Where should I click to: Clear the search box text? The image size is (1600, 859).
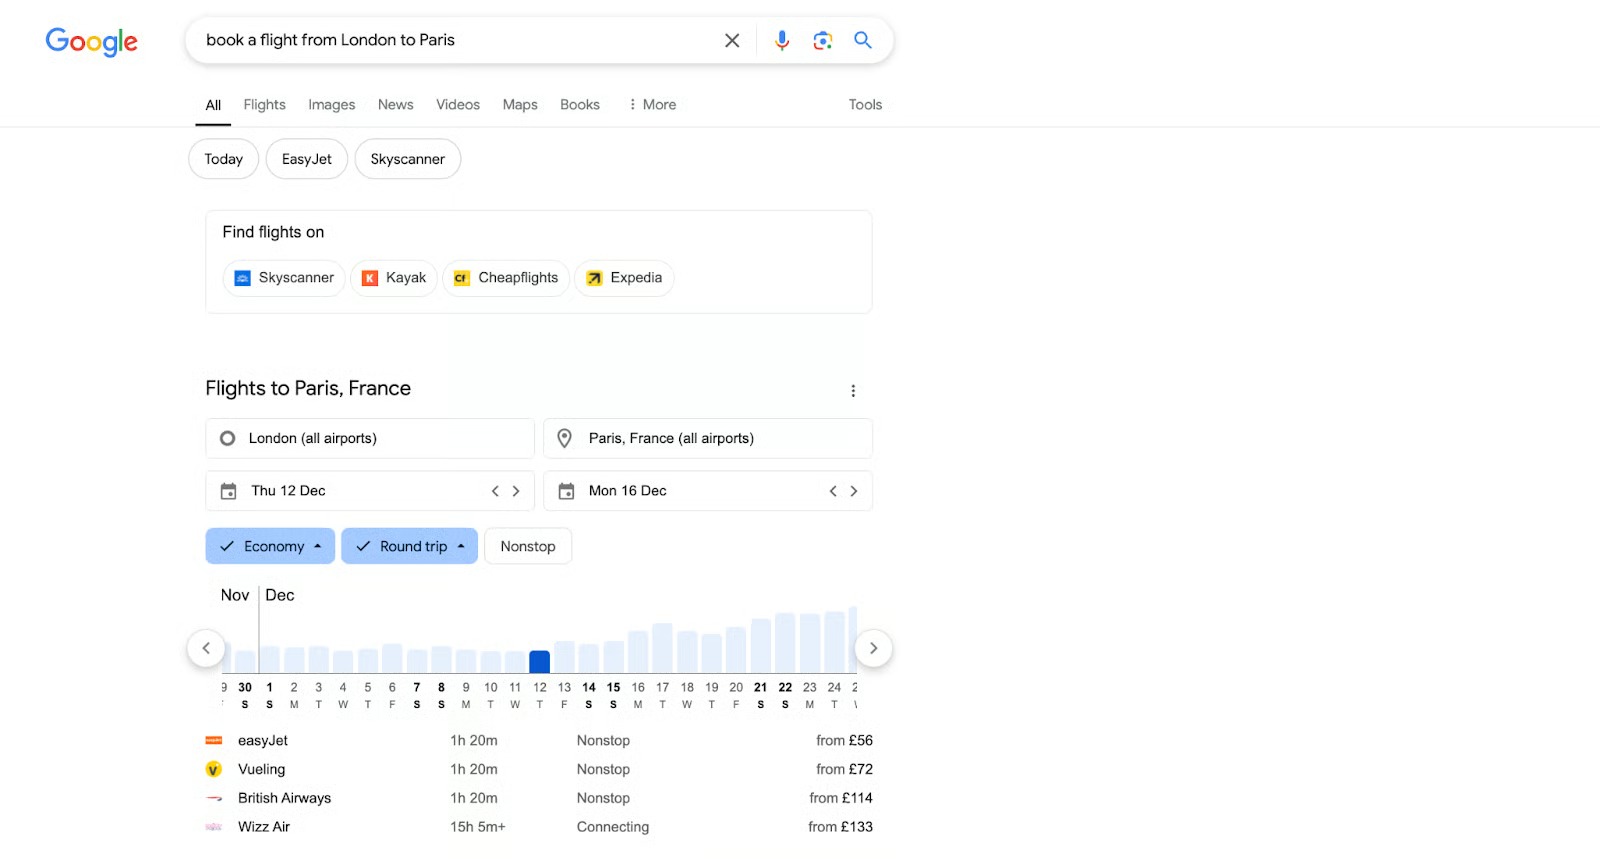coord(732,40)
